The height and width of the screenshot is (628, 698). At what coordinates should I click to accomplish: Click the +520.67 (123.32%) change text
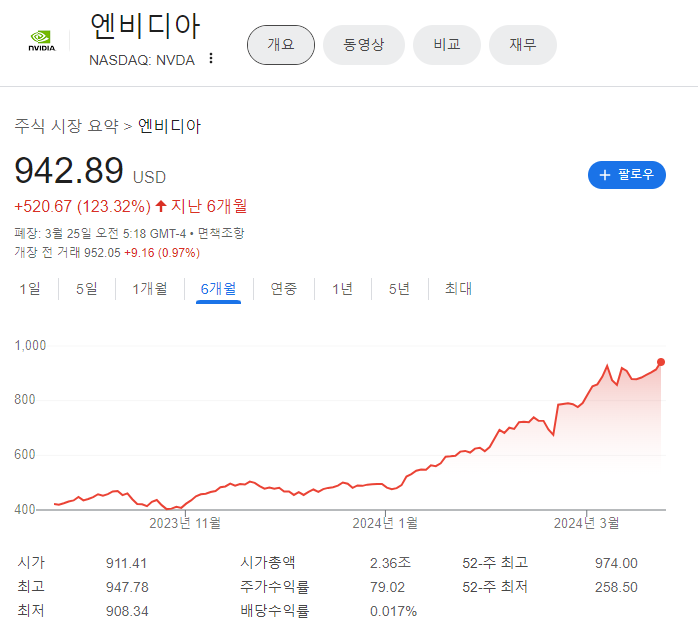tap(82, 206)
